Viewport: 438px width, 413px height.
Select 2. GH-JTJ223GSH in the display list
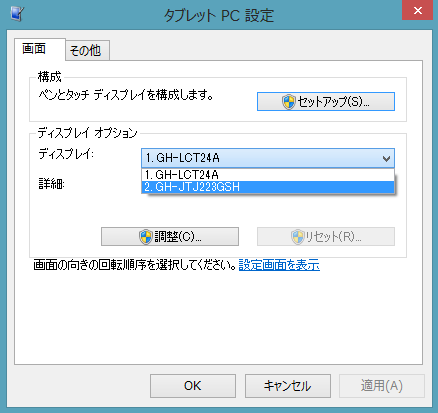(268, 187)
